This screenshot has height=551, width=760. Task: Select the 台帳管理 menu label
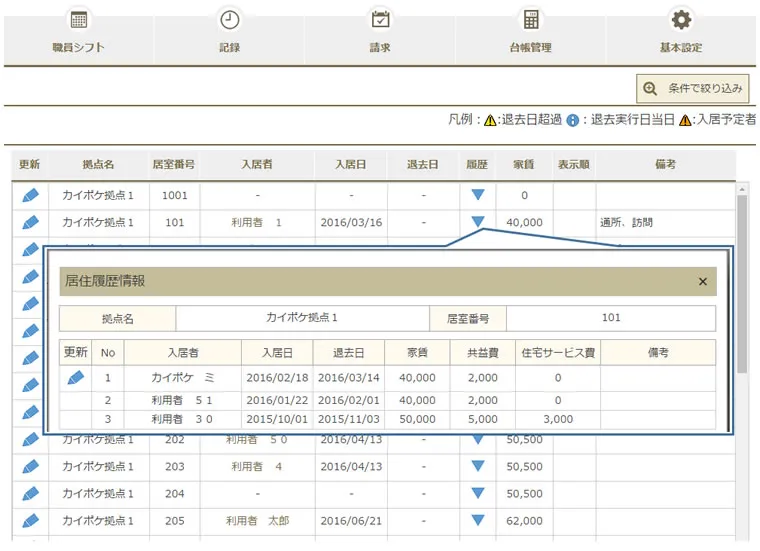coord(531,47)
